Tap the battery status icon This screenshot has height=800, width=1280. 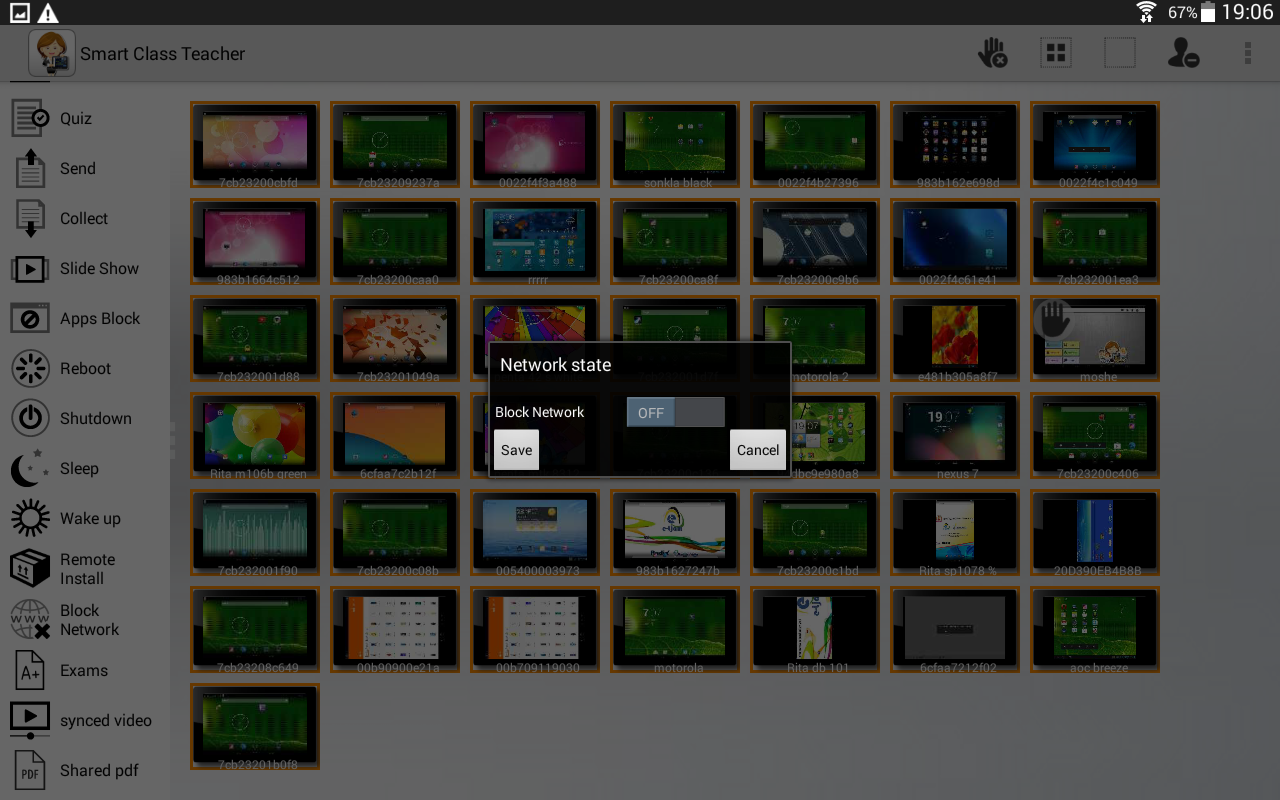click(x=1208, y=12)
